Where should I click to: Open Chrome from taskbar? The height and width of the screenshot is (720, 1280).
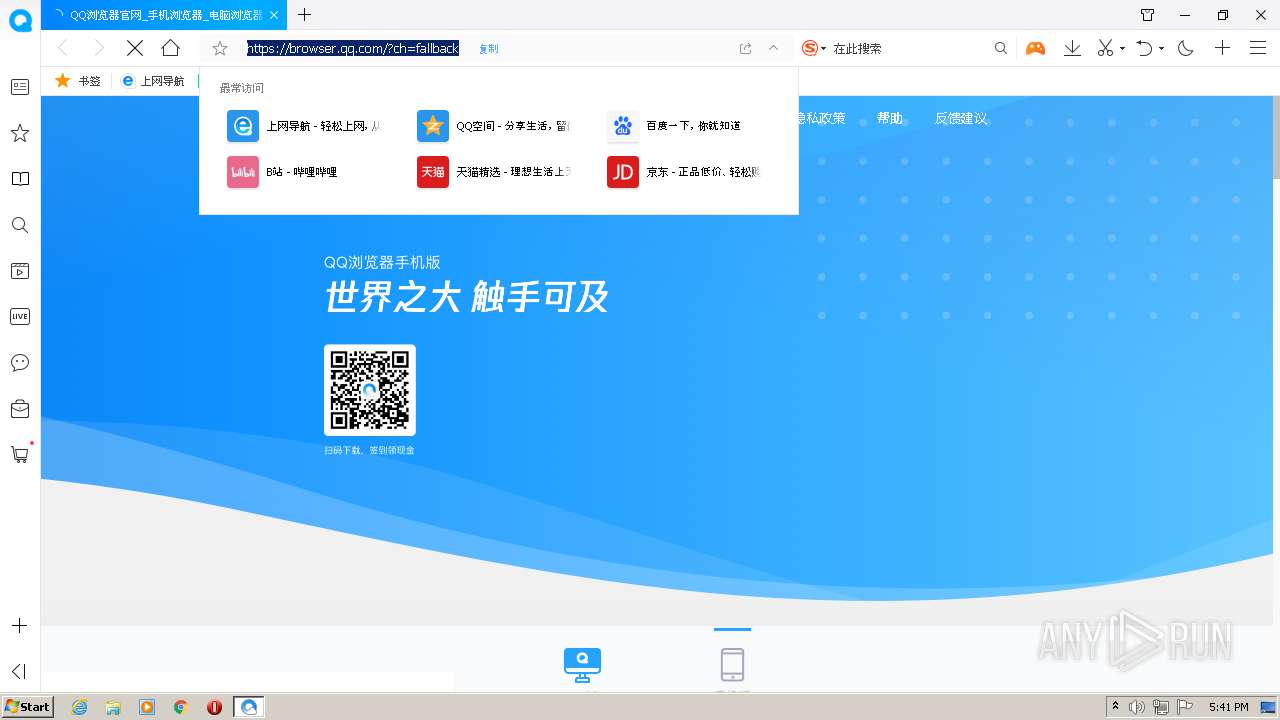(x=180, y=707)
